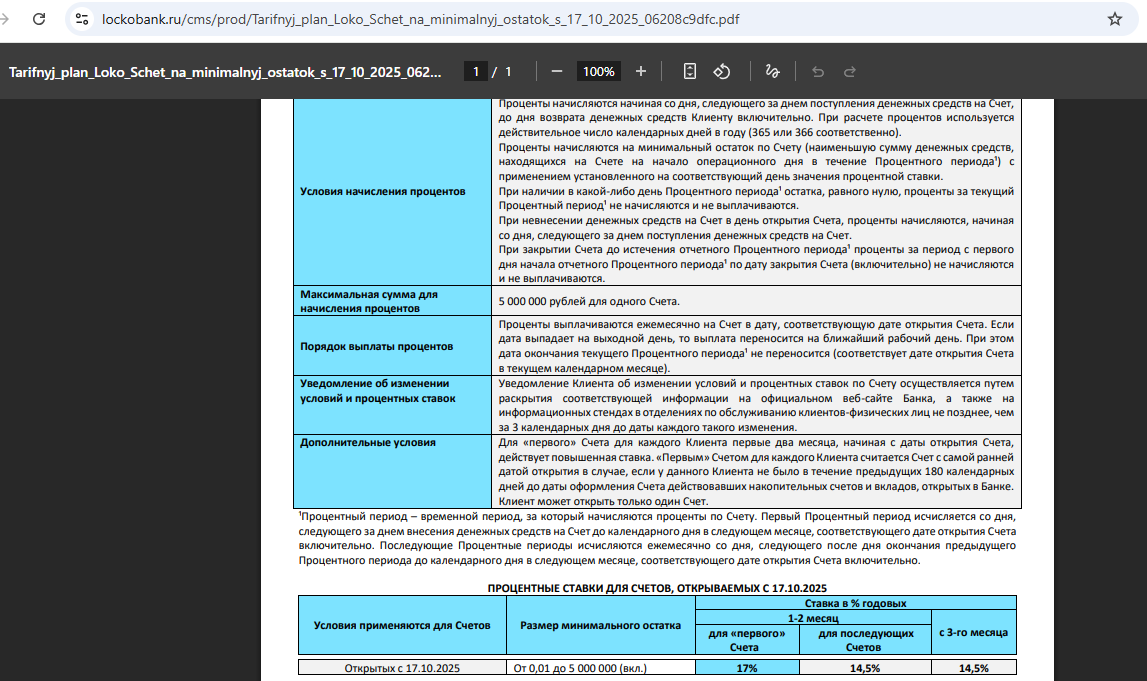Zoom out the PDF with minus button

557,71
